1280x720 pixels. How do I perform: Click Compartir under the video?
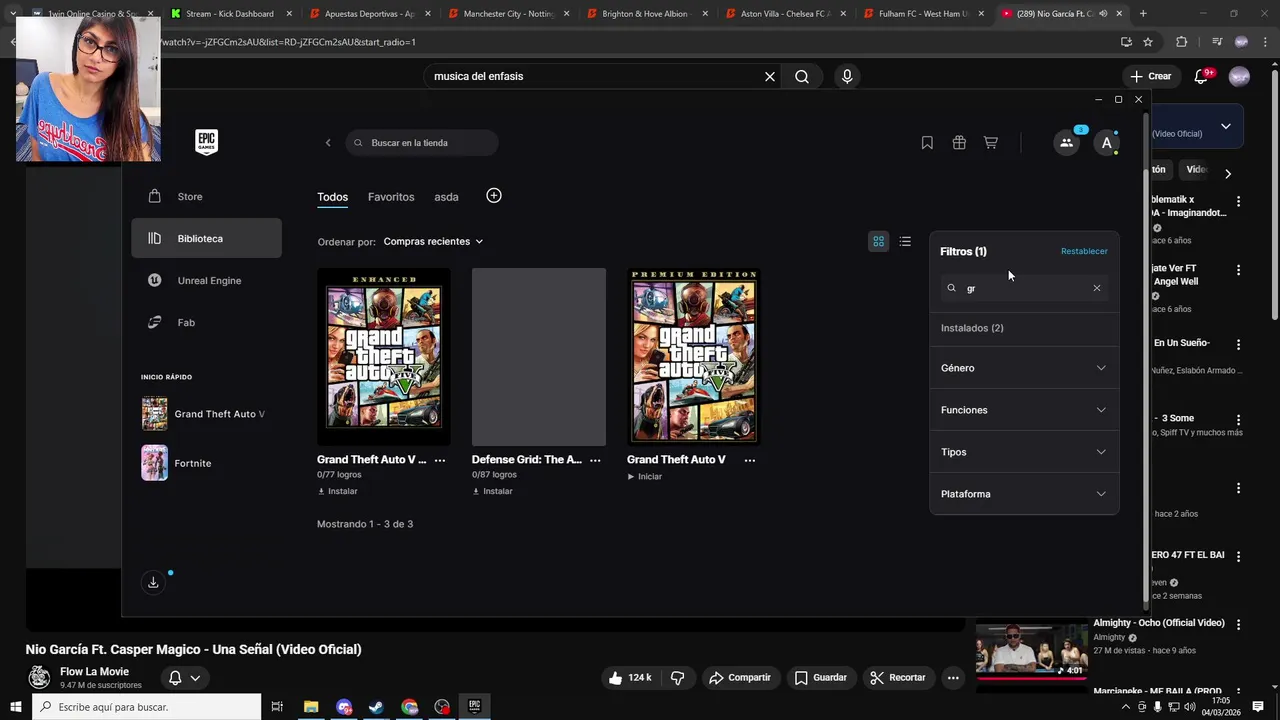(x=740, y=678)
